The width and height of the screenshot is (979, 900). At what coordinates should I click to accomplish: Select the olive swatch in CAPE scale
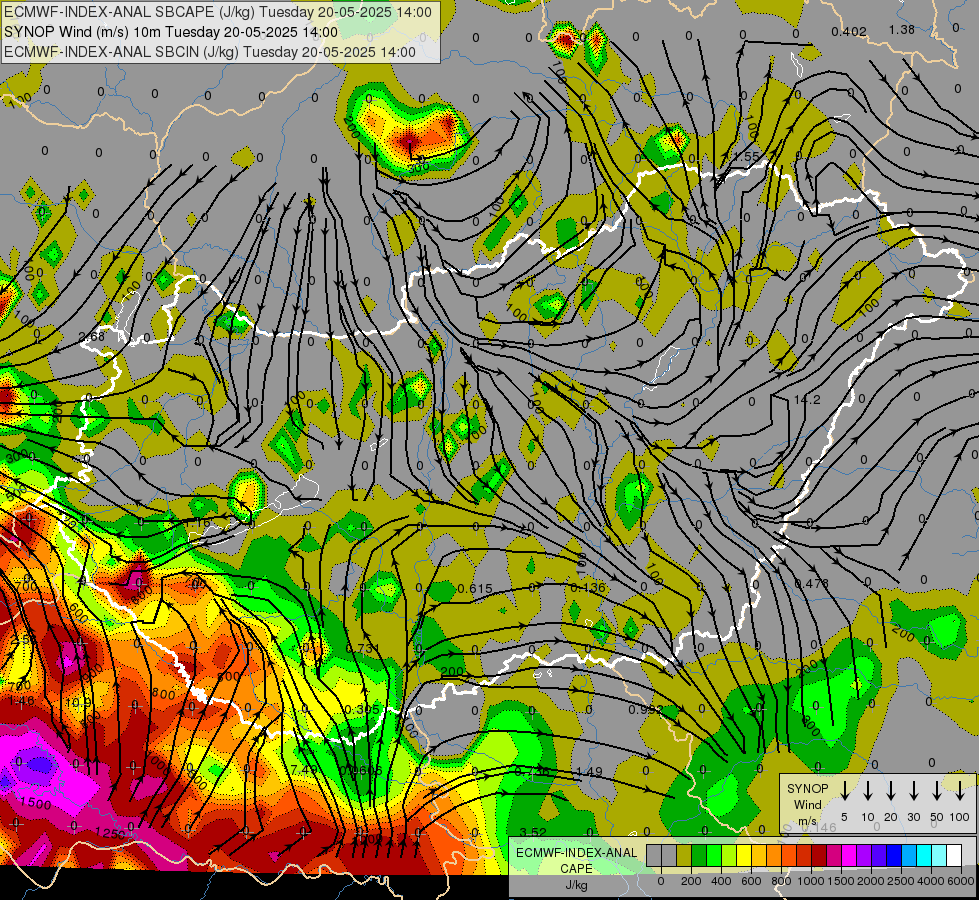point(684,855)
